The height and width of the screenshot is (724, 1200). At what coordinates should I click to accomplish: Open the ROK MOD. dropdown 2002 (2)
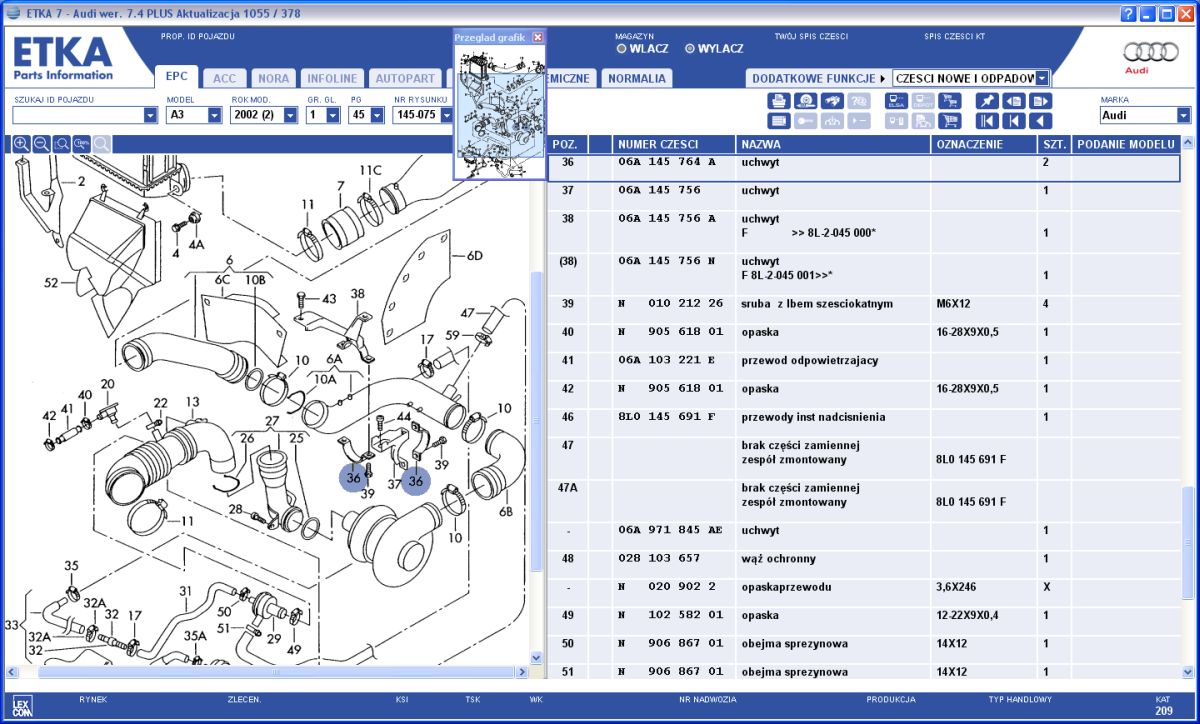[290, 115]
